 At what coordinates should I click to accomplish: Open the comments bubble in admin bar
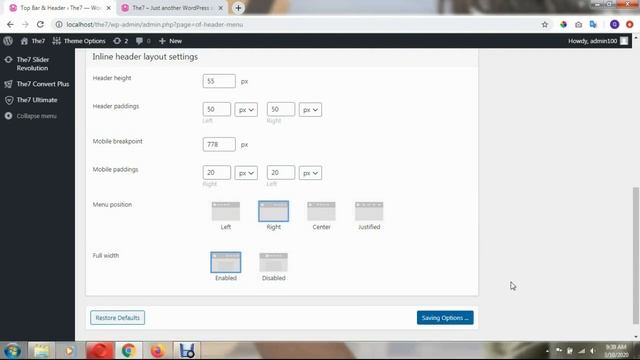143,41
